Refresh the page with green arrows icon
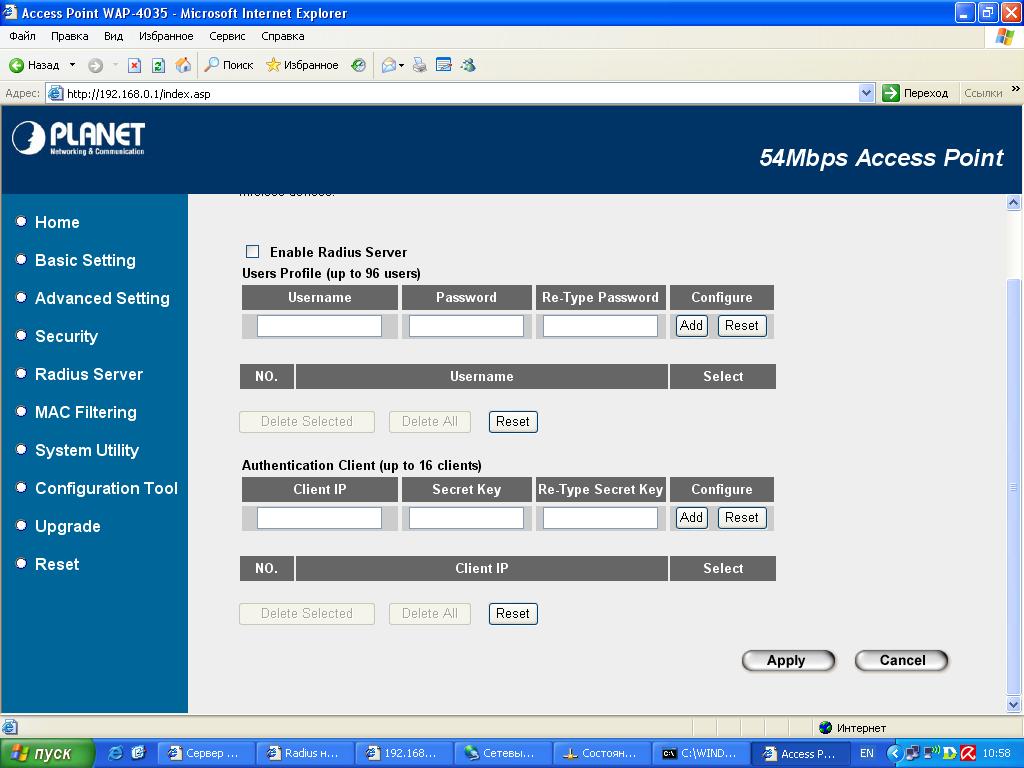The height and width of the screenshot is (768, 1024). (158, 65)
